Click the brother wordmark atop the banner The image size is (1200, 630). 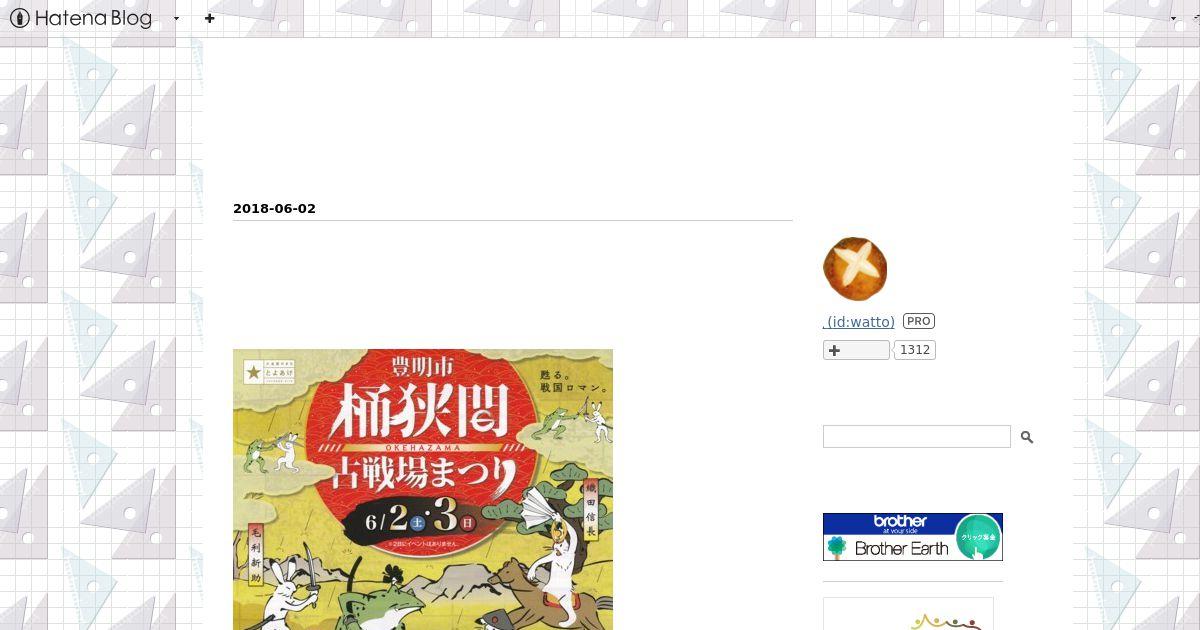900,521
